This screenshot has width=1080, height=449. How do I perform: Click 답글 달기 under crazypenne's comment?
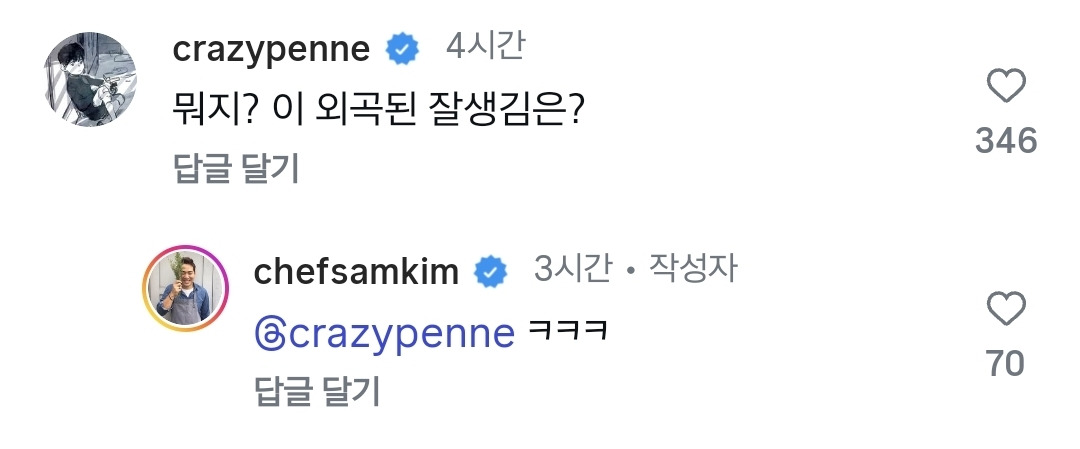(x=236, y=170)
